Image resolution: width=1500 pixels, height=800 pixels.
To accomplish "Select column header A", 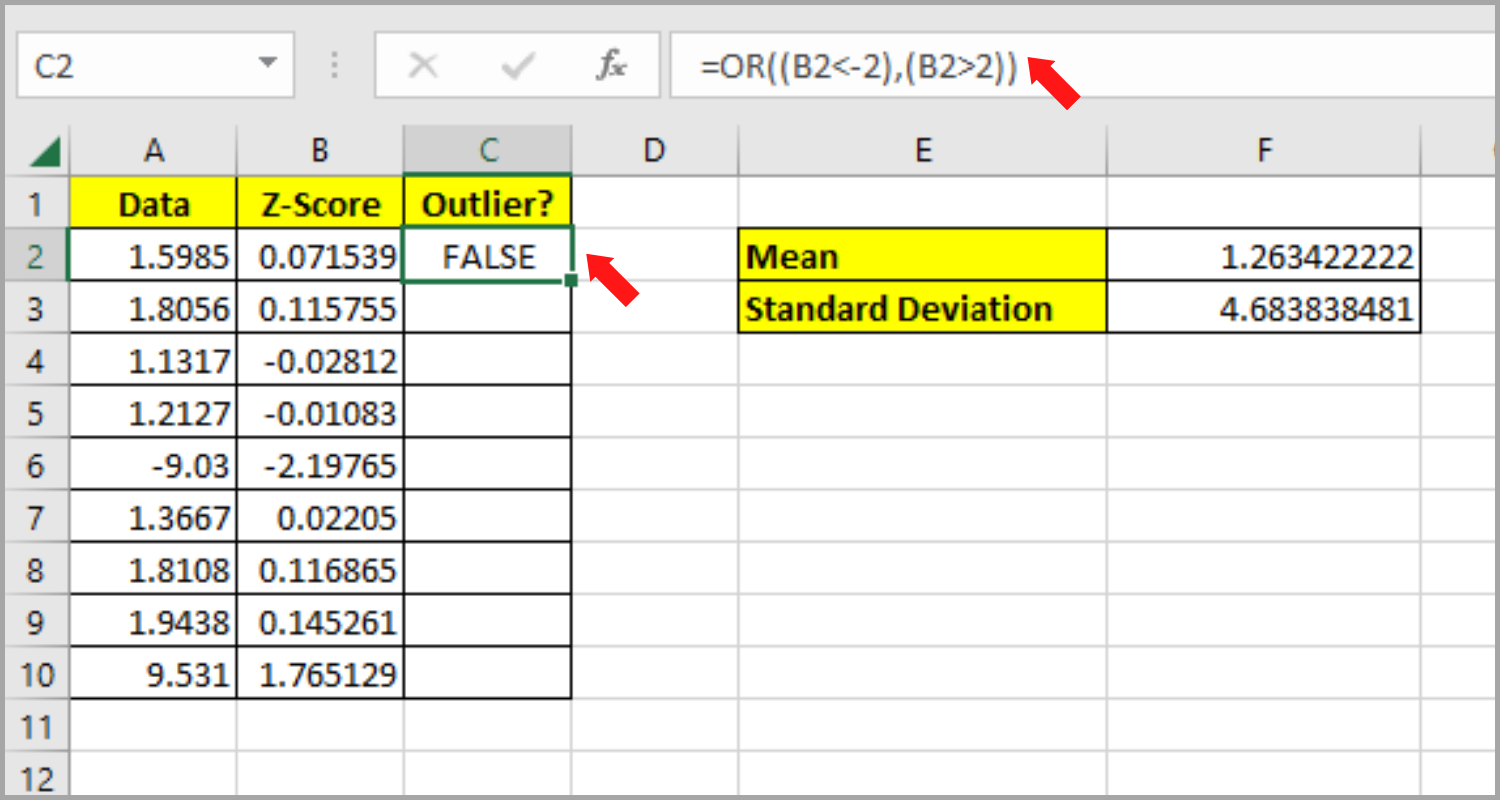I will (x=152, y=148).
